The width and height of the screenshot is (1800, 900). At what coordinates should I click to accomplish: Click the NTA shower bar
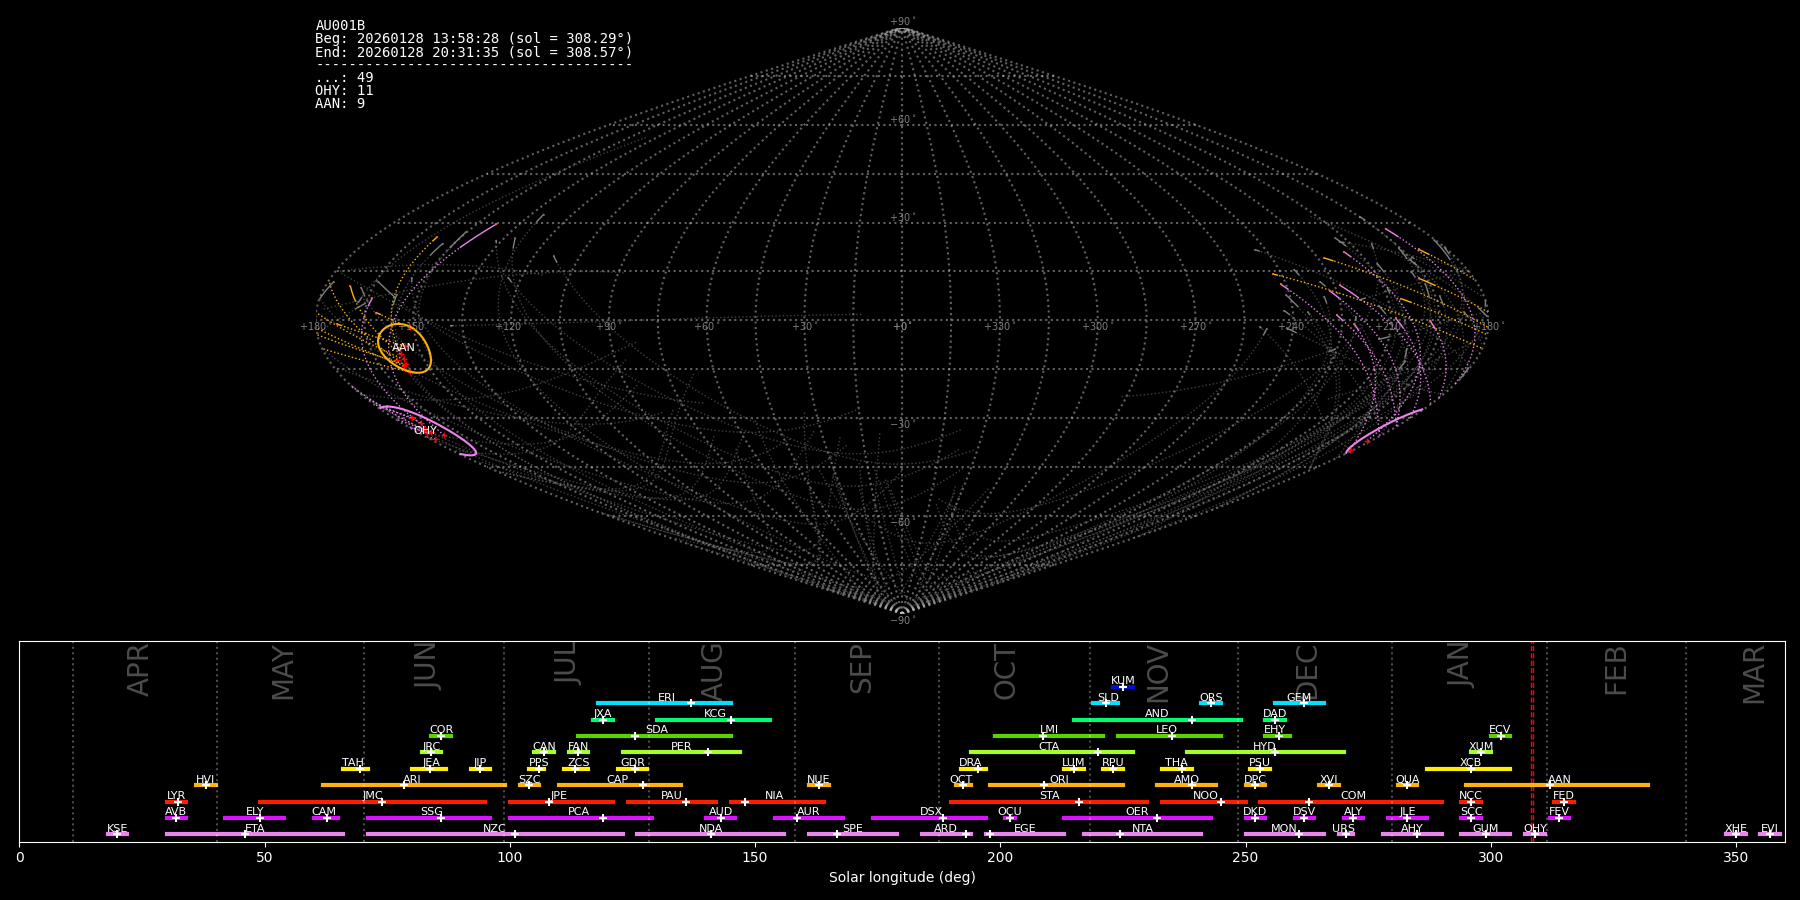pyautogui.click(x=1142, y=834)
